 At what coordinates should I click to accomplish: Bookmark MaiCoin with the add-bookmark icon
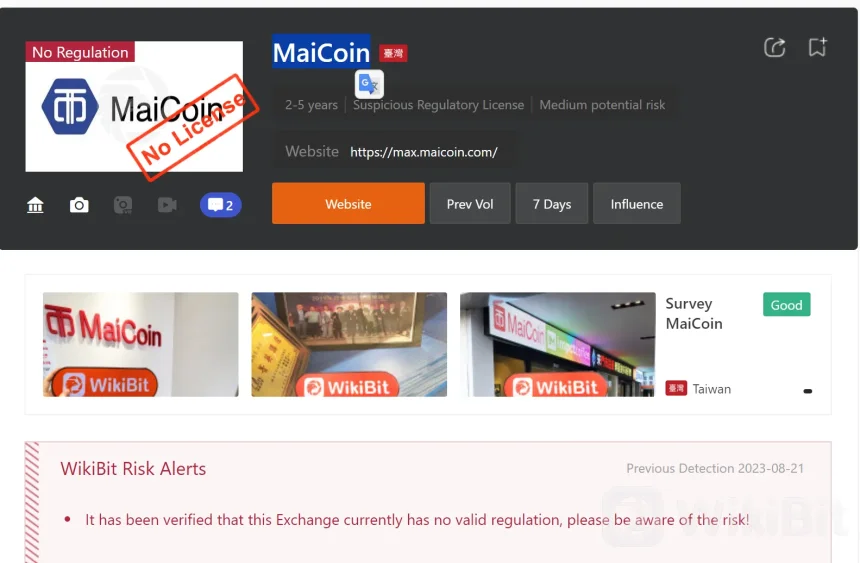(x=817, y=47)
